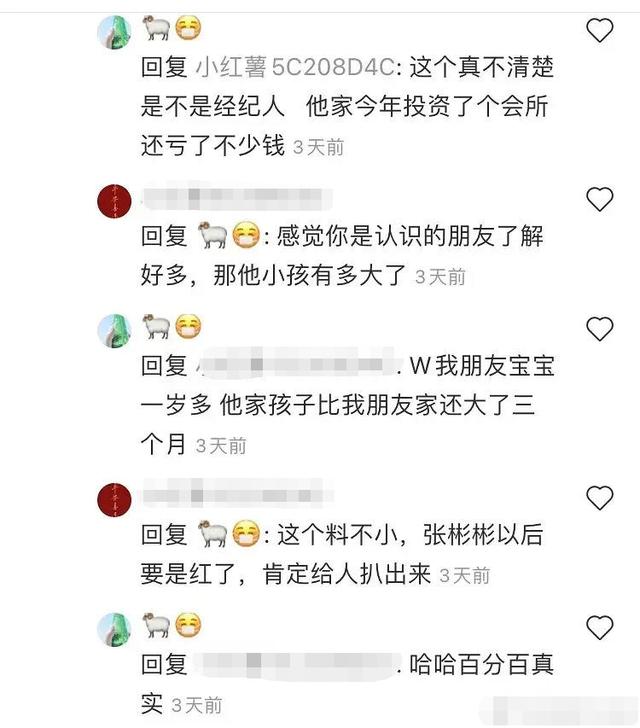Screen dimensions: 640x728
Task: Open the red avatar above 感觉你是认识的朋友
Action: (x=114, y=201)
